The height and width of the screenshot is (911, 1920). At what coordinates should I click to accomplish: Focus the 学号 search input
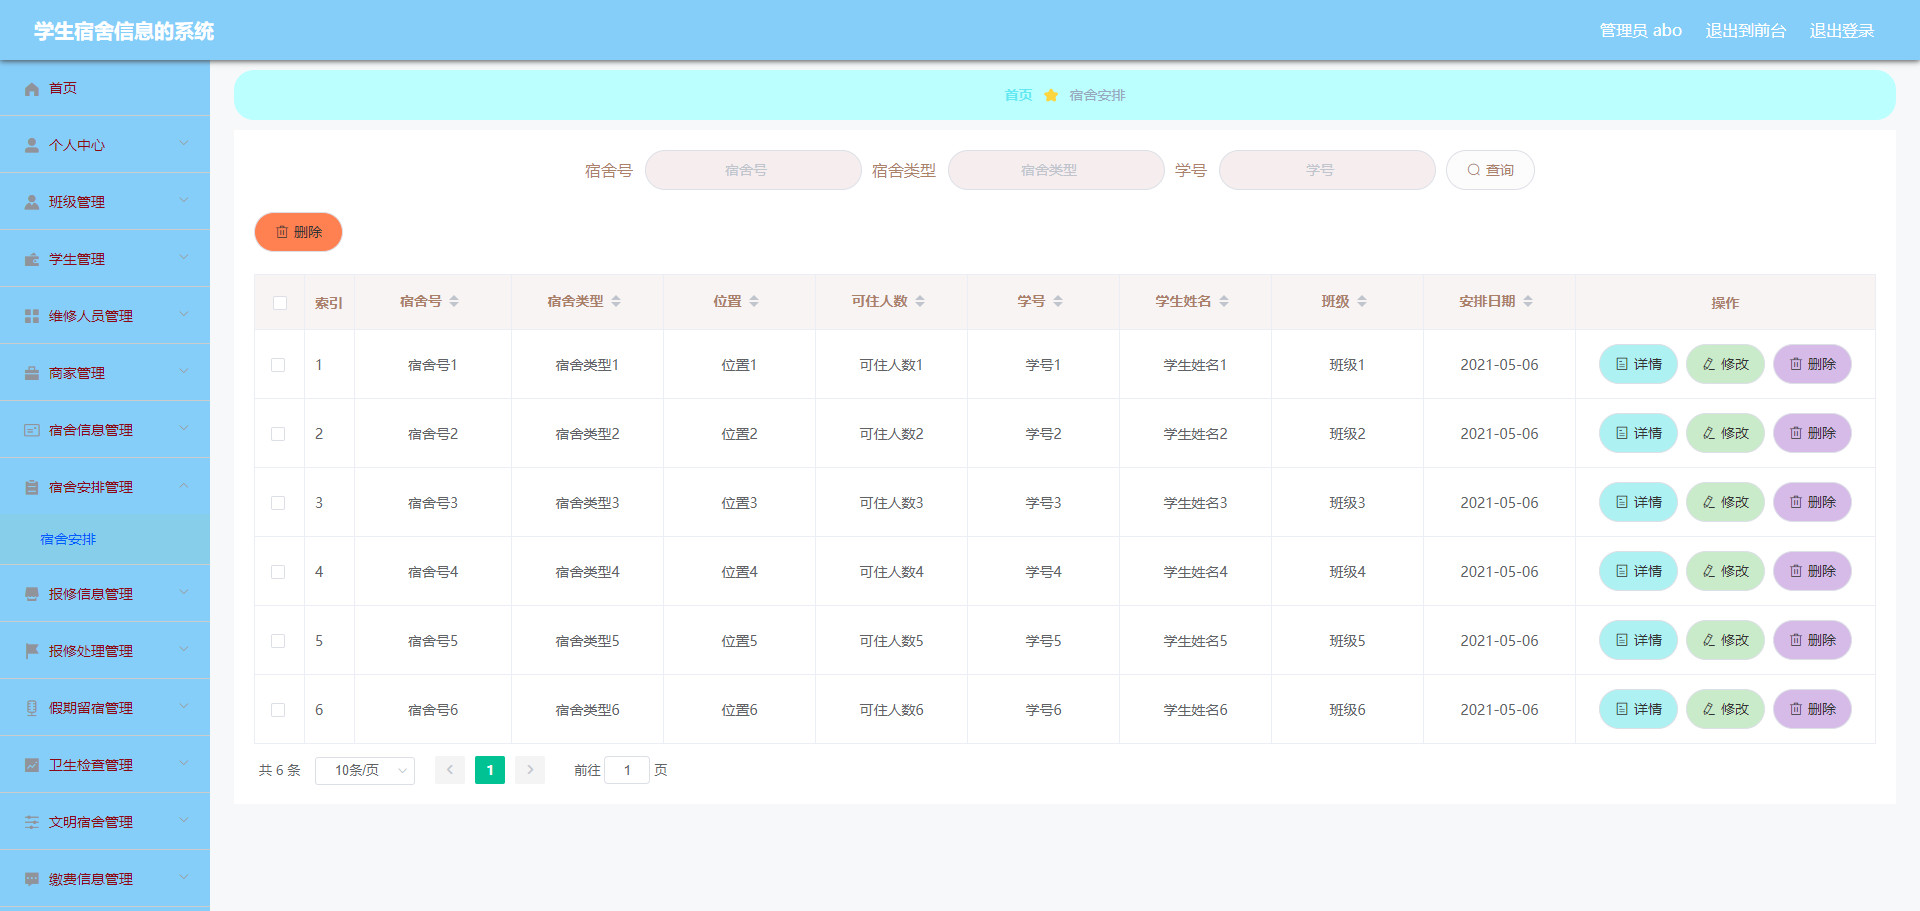click(1327, 170)
